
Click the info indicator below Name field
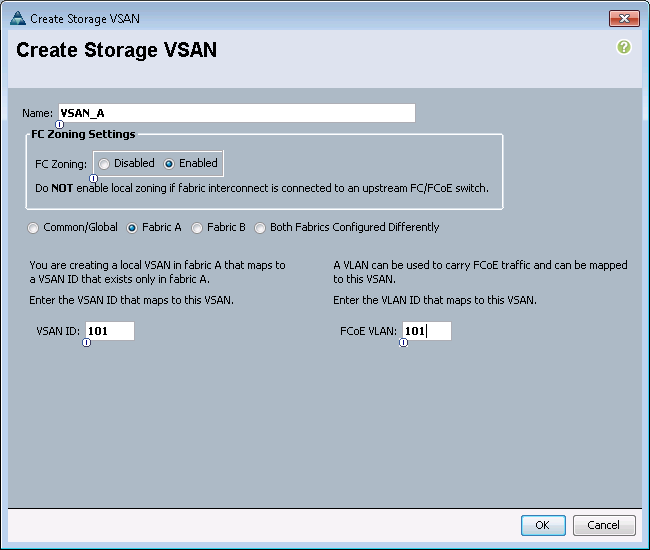(59, 124)
